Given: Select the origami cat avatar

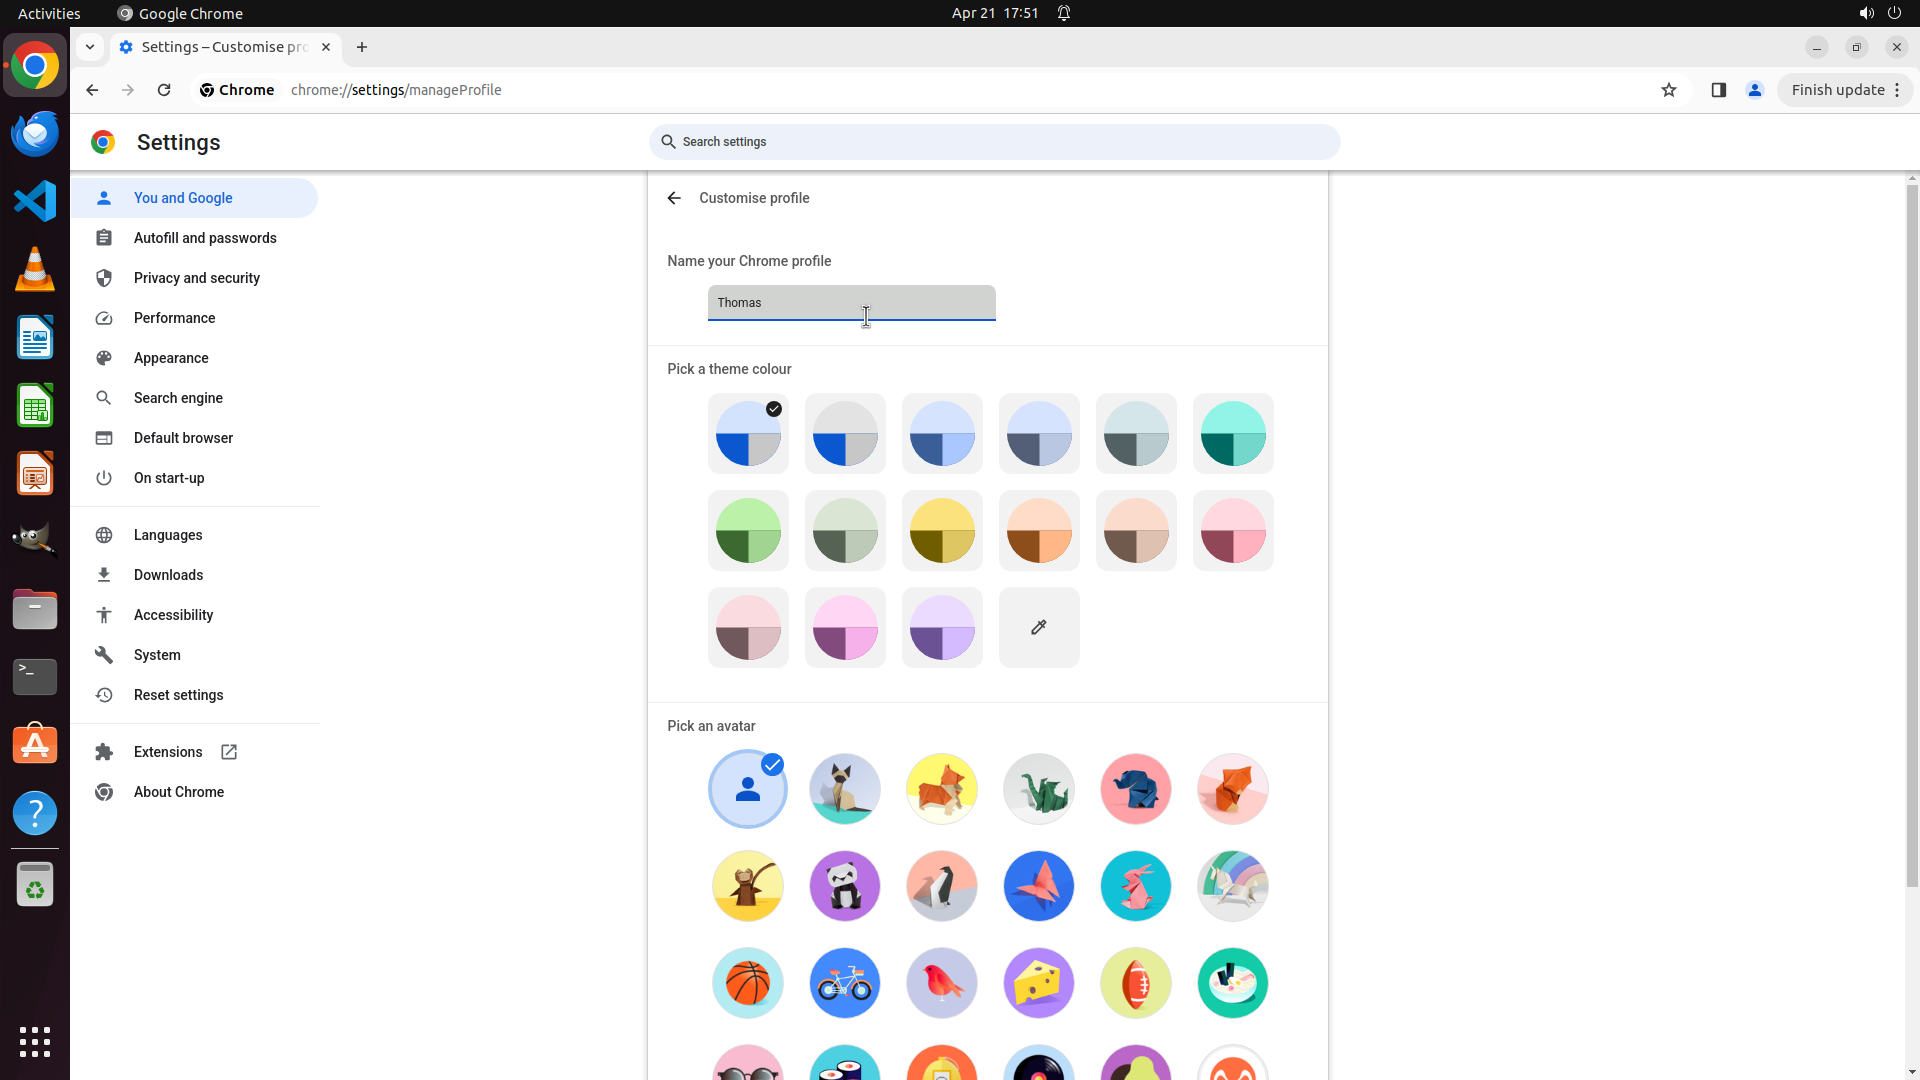Looking at the screenshot, I should coord(845,789).
